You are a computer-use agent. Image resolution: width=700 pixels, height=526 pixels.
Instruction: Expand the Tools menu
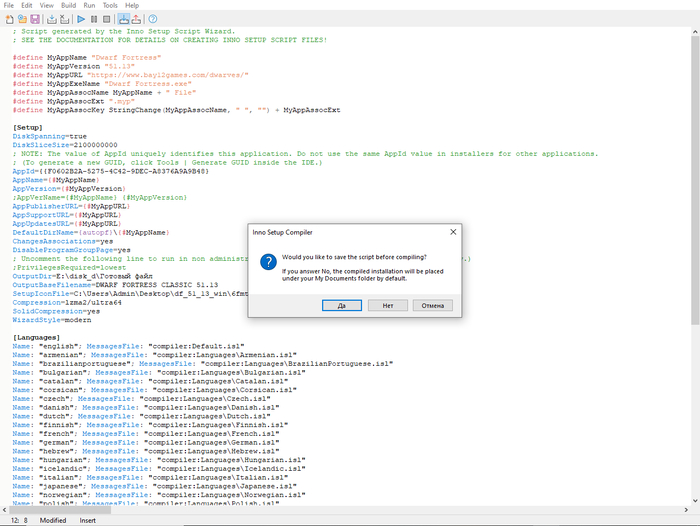pyautogui.click(x=110, y=5)
